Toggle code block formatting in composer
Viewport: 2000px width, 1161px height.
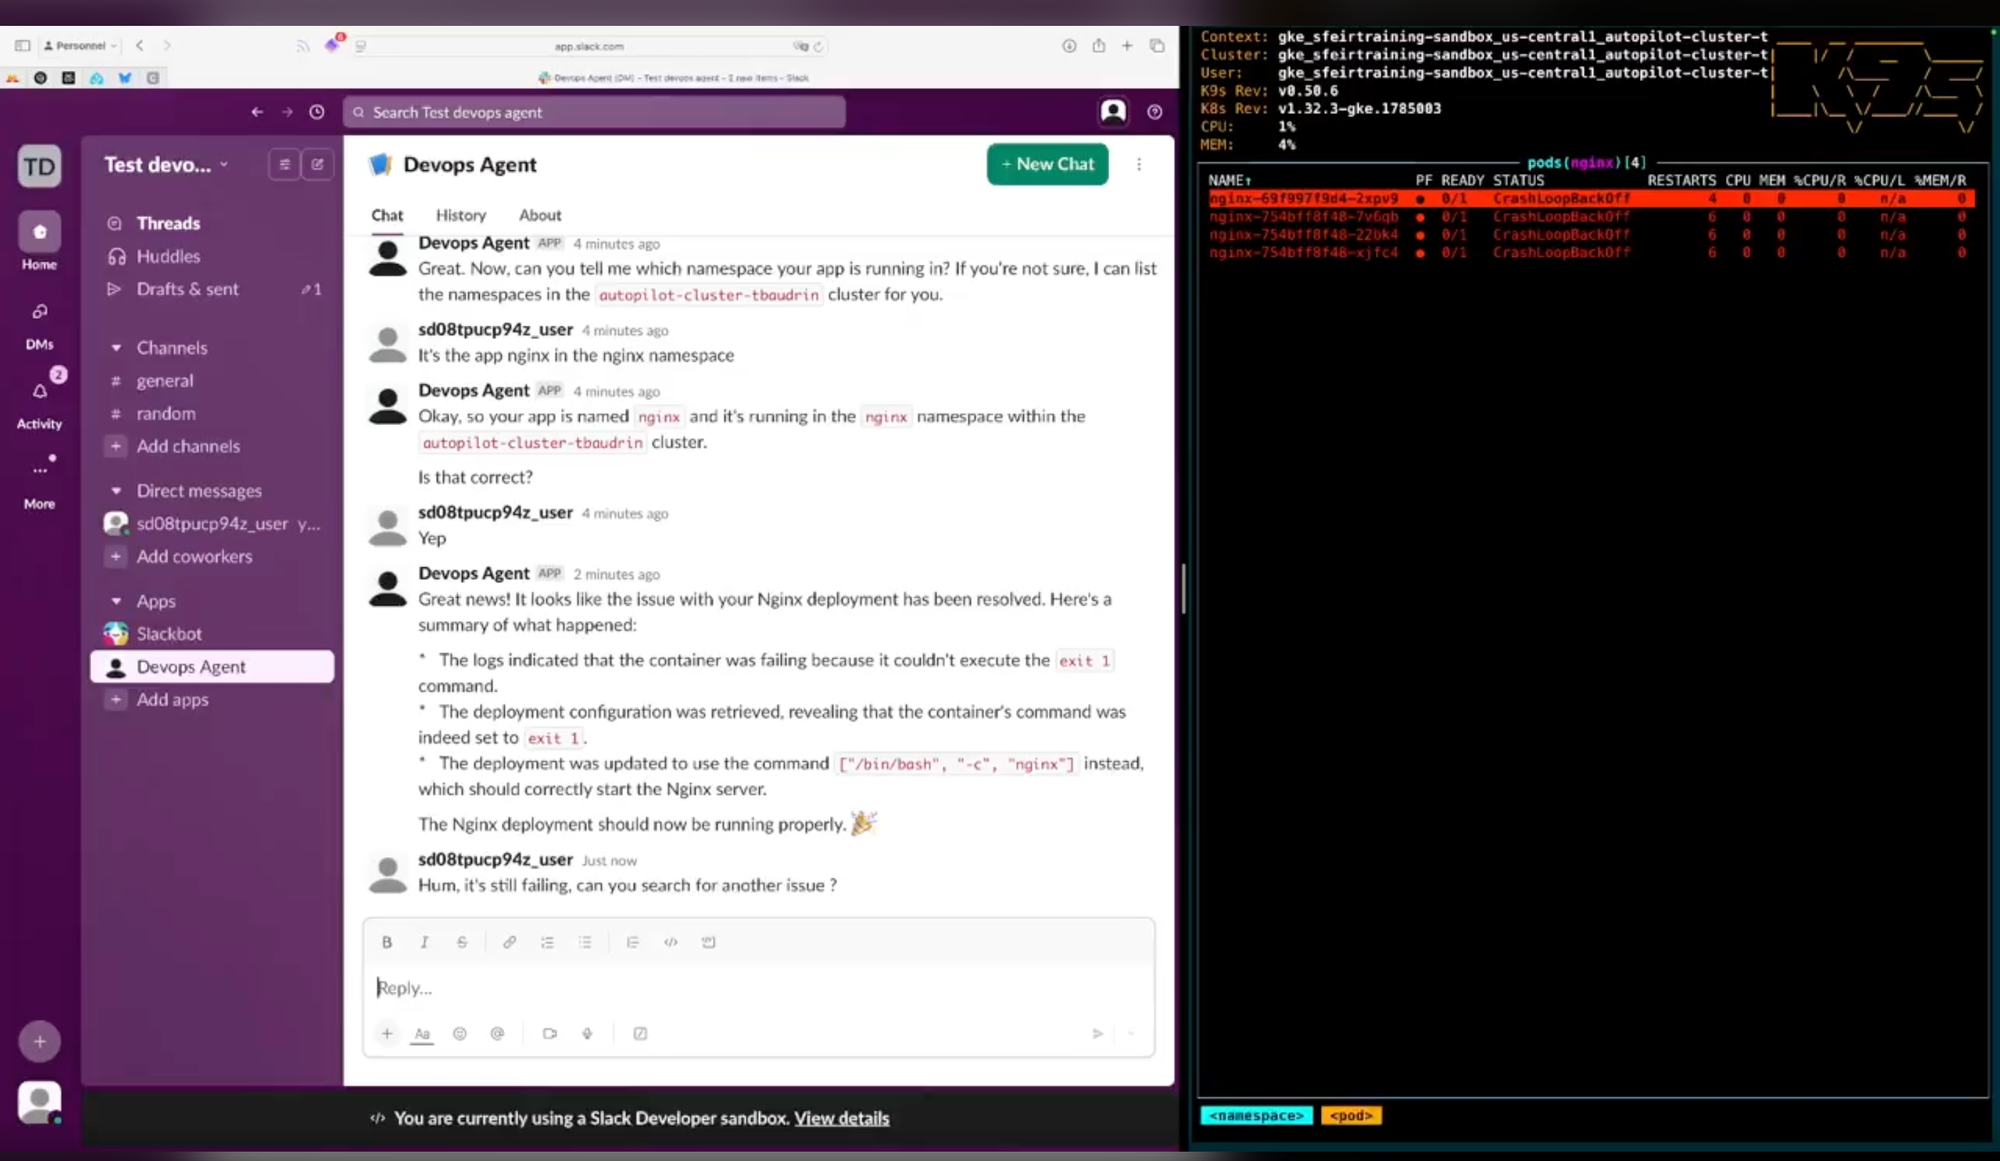(x=708, y=942)
